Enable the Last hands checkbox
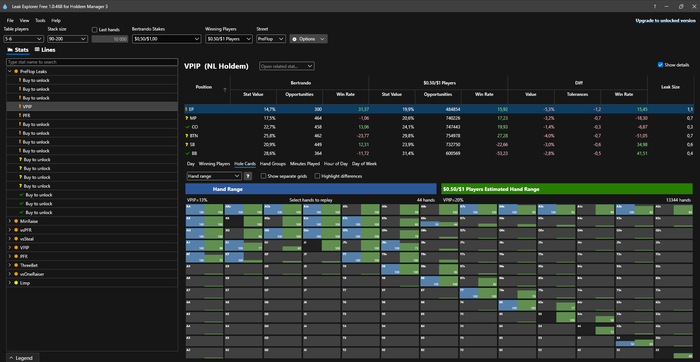The image size is (700, 362). click(x=95, y=30)
